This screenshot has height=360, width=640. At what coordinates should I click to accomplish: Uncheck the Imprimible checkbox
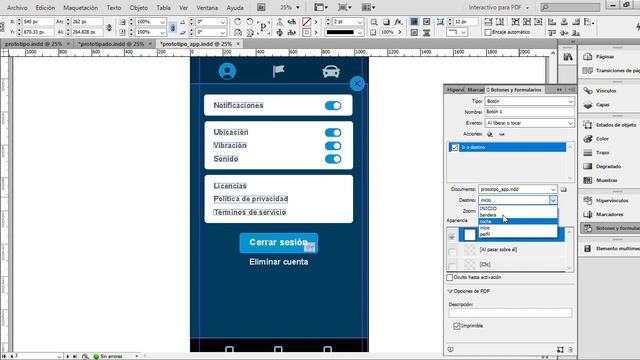(x=457, y=326)
